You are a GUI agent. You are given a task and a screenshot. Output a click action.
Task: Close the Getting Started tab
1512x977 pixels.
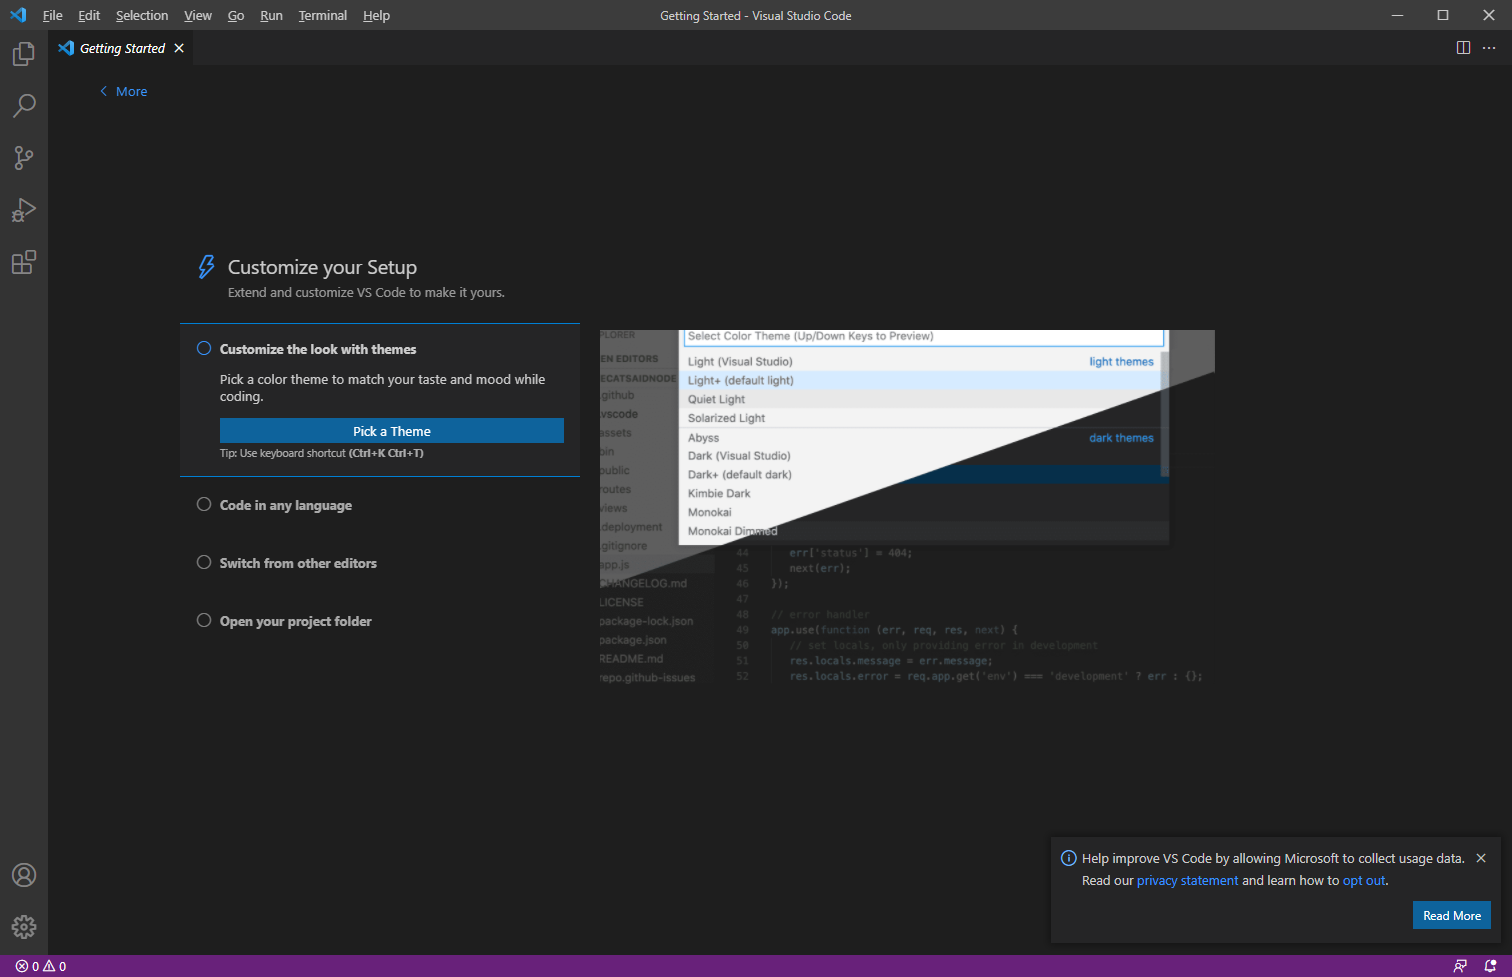tap(179, 48)
